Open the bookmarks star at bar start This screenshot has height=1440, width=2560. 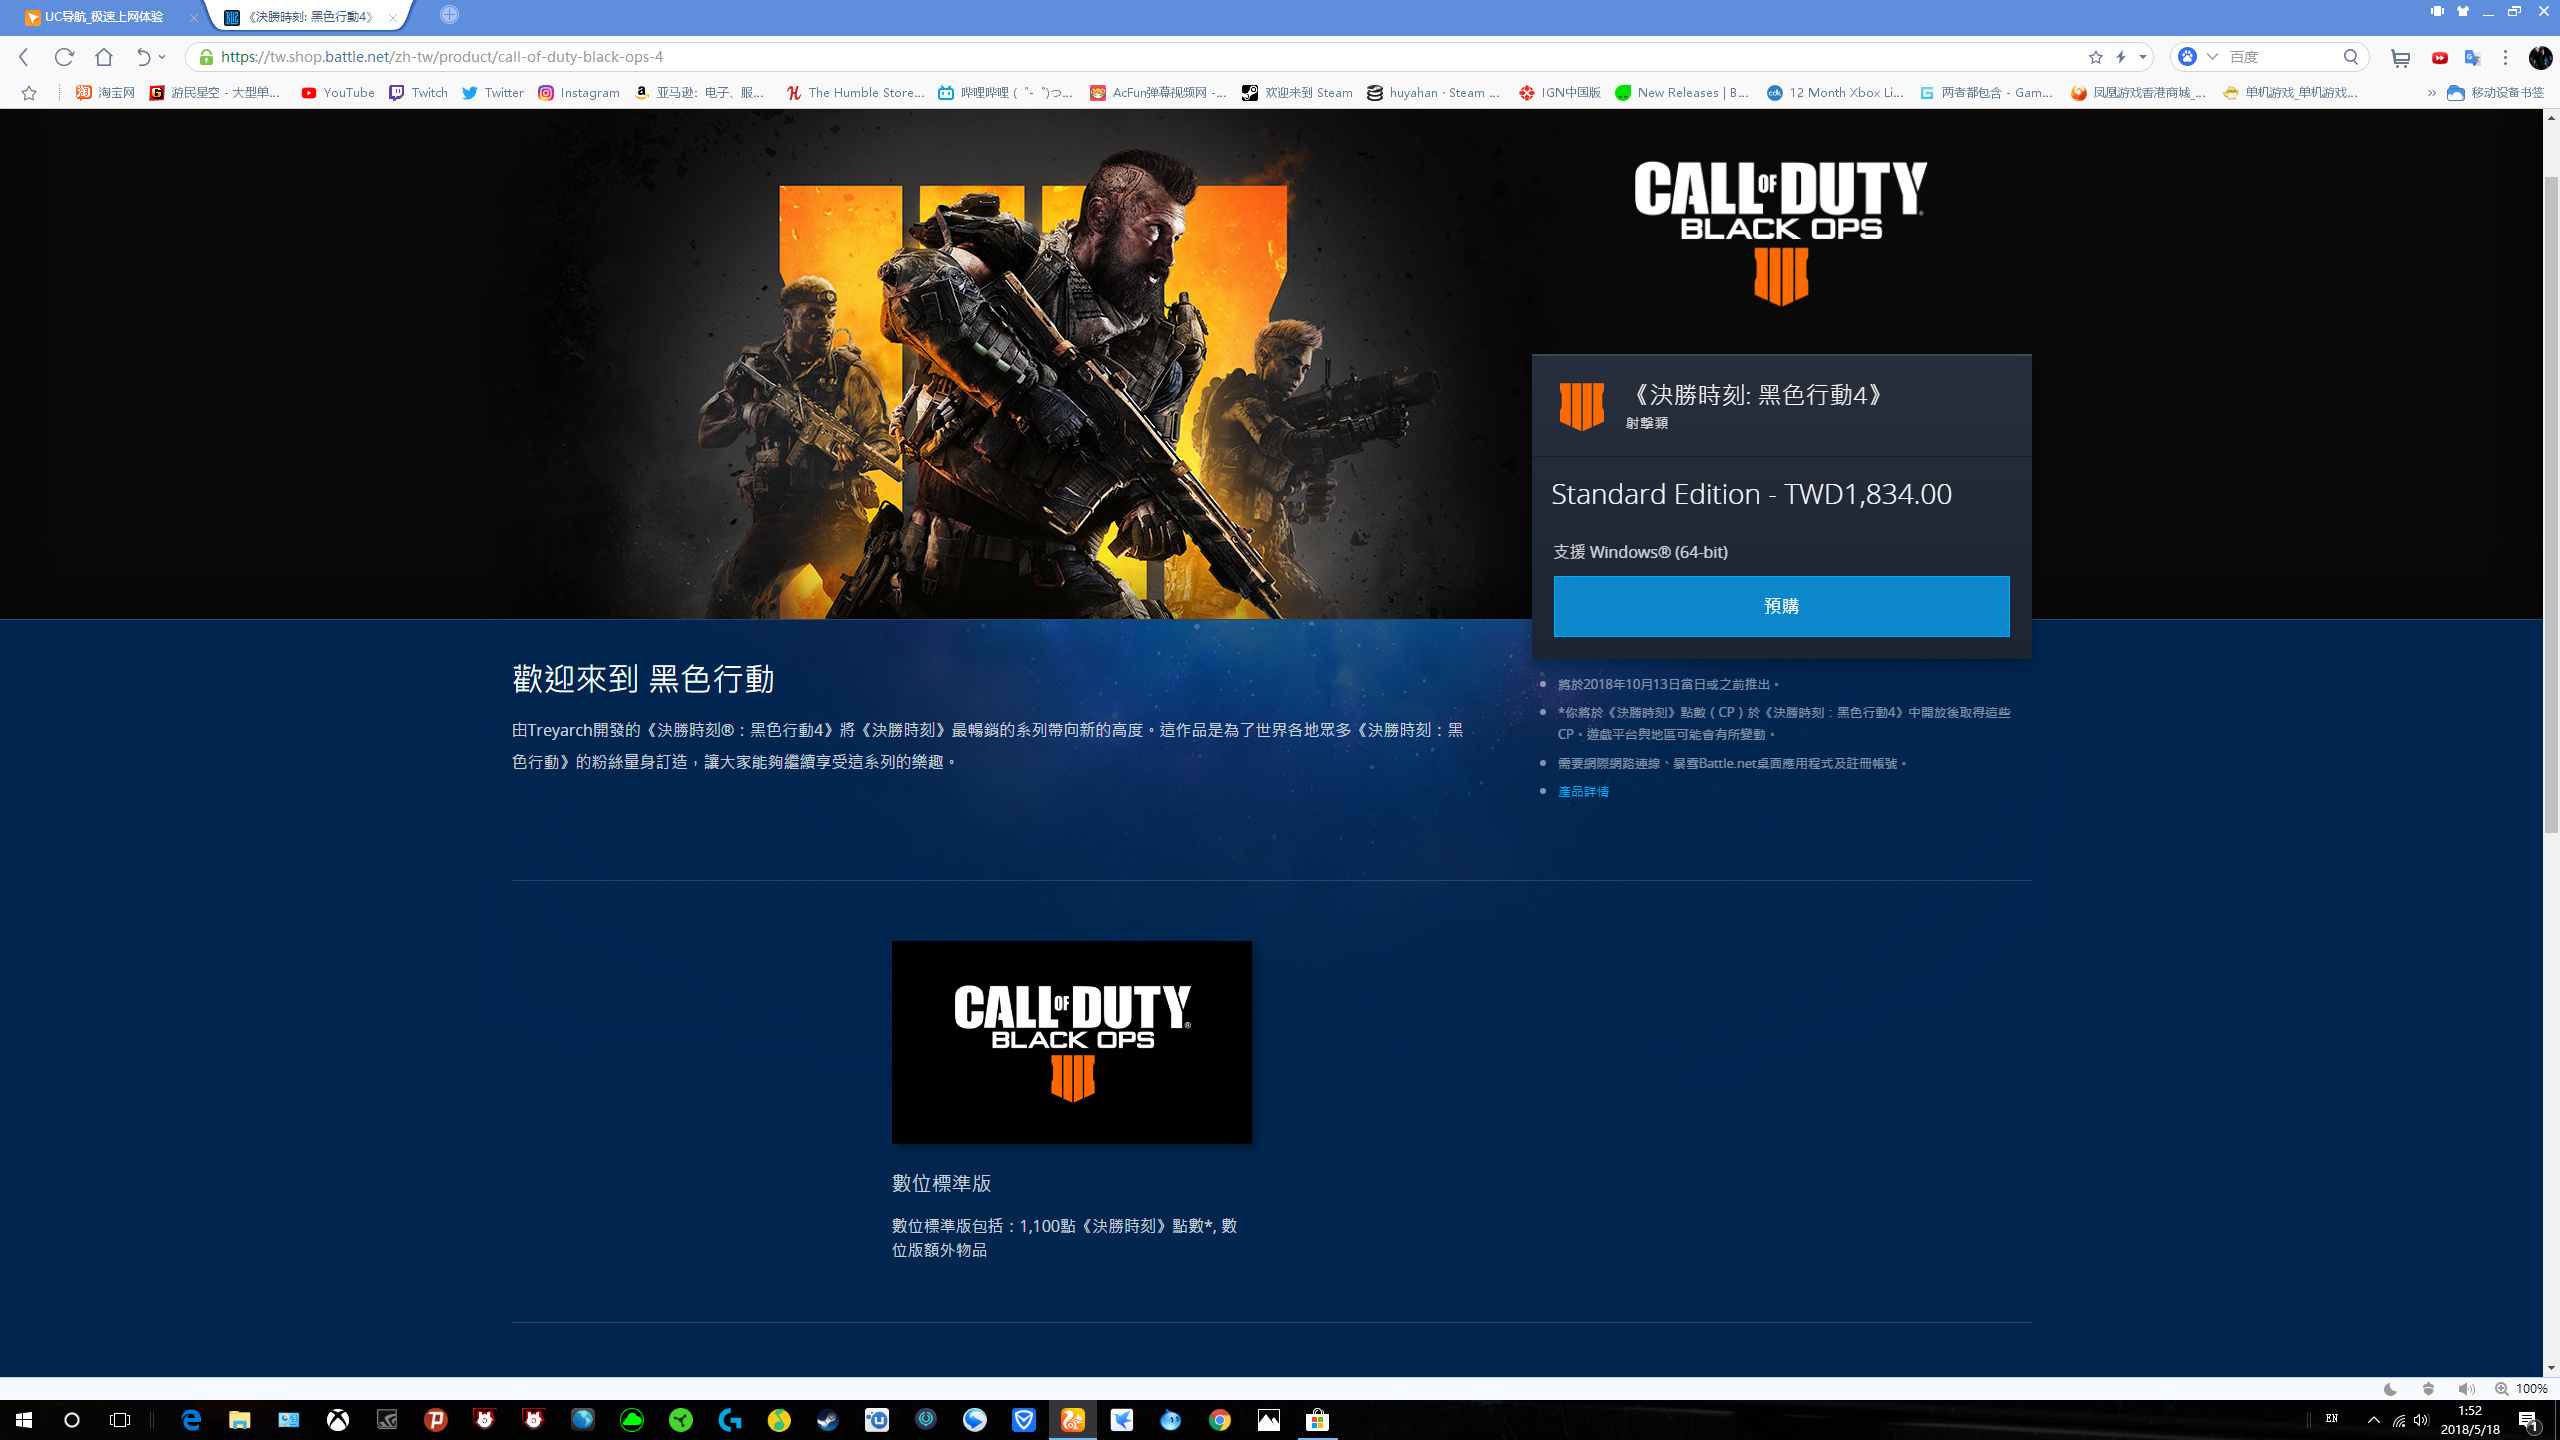(x=29, y=93)
